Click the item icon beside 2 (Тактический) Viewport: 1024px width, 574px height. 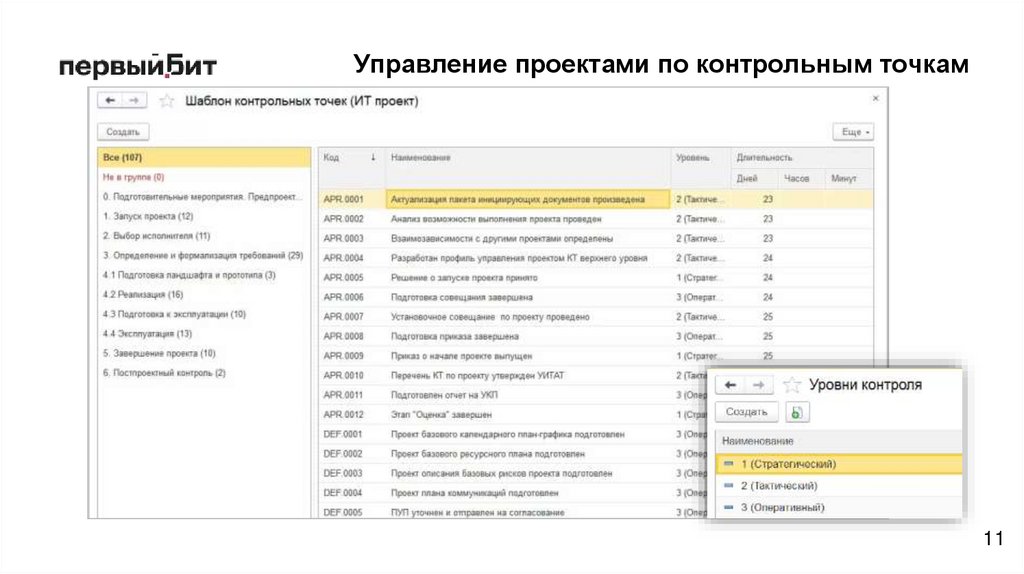729,485
